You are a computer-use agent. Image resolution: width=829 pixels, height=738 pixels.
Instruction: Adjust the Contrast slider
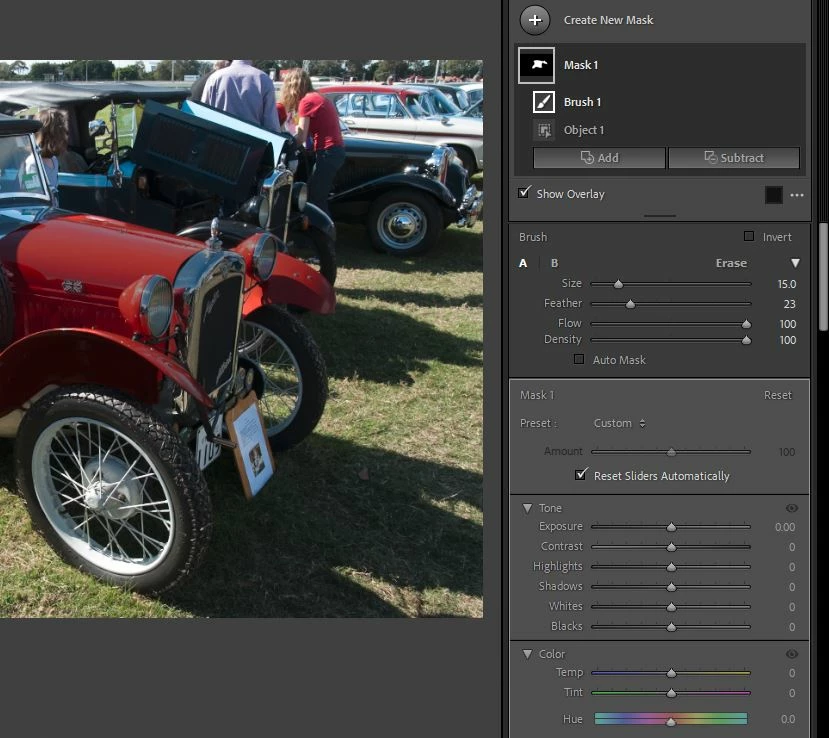pyautogui.click(x=670, y=547)
